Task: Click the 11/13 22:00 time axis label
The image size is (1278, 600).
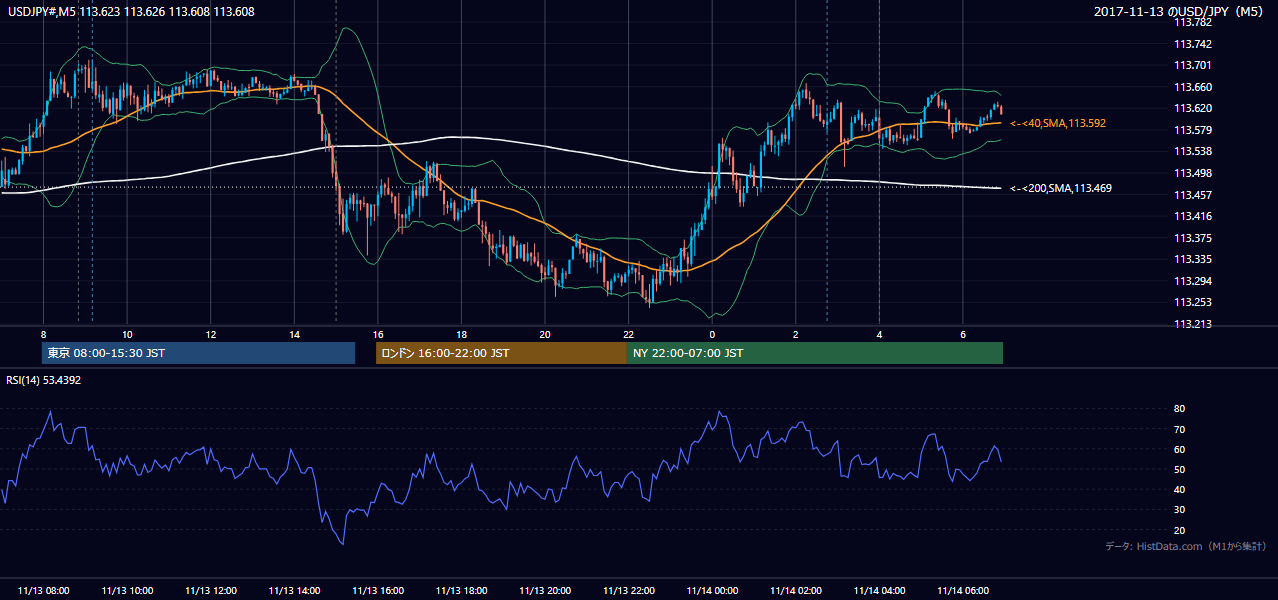Action: [628, 591]
